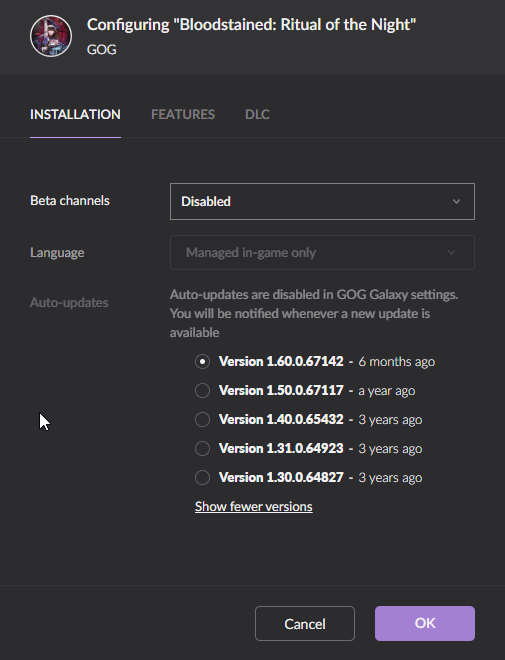Click the Version 1.50.0.67117 label text
This screenshot has height=660, width=505.
(x=281, y=391)
